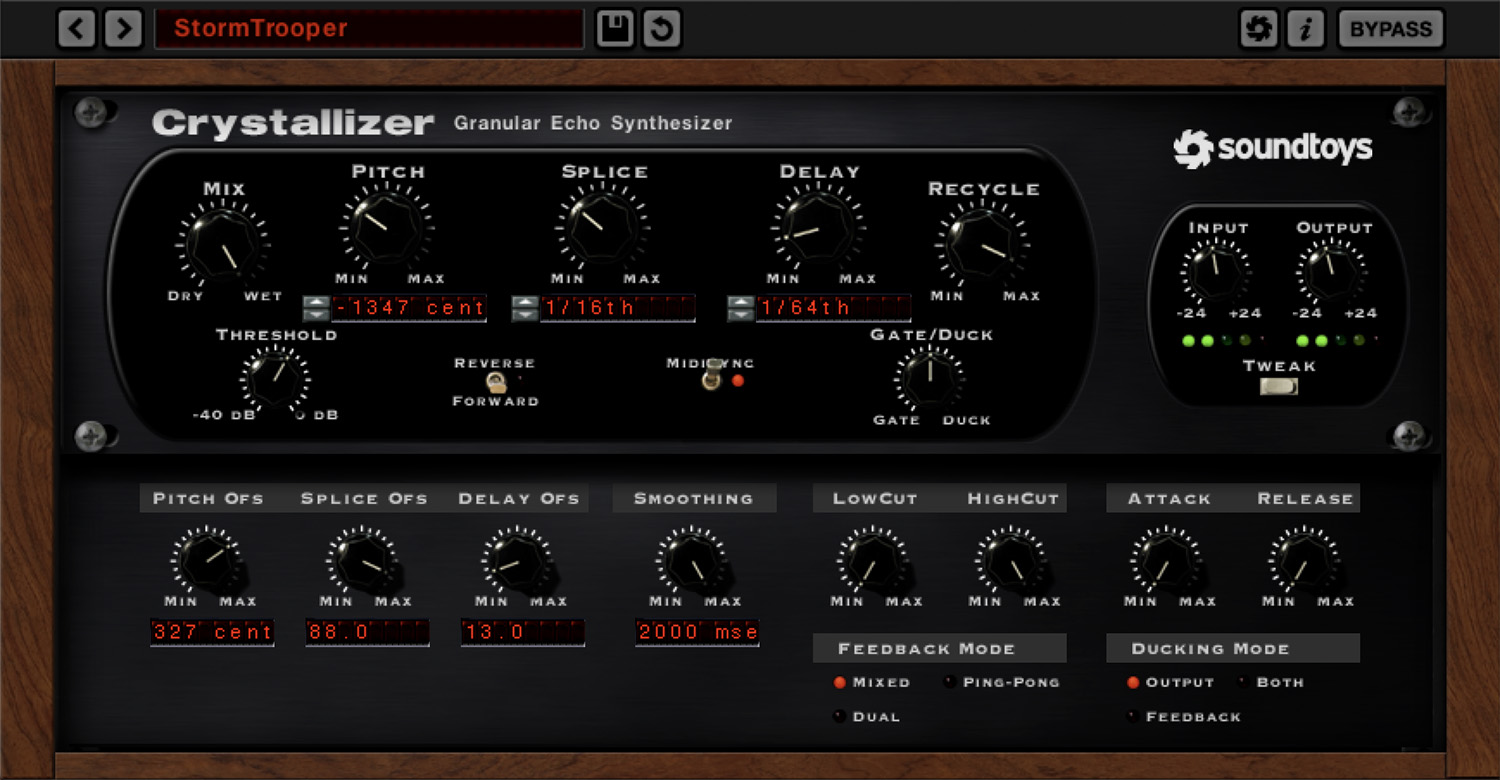Click the 327 cent pitch offset display
Screen dimensions: 1500x780
(x=212, y=632)
